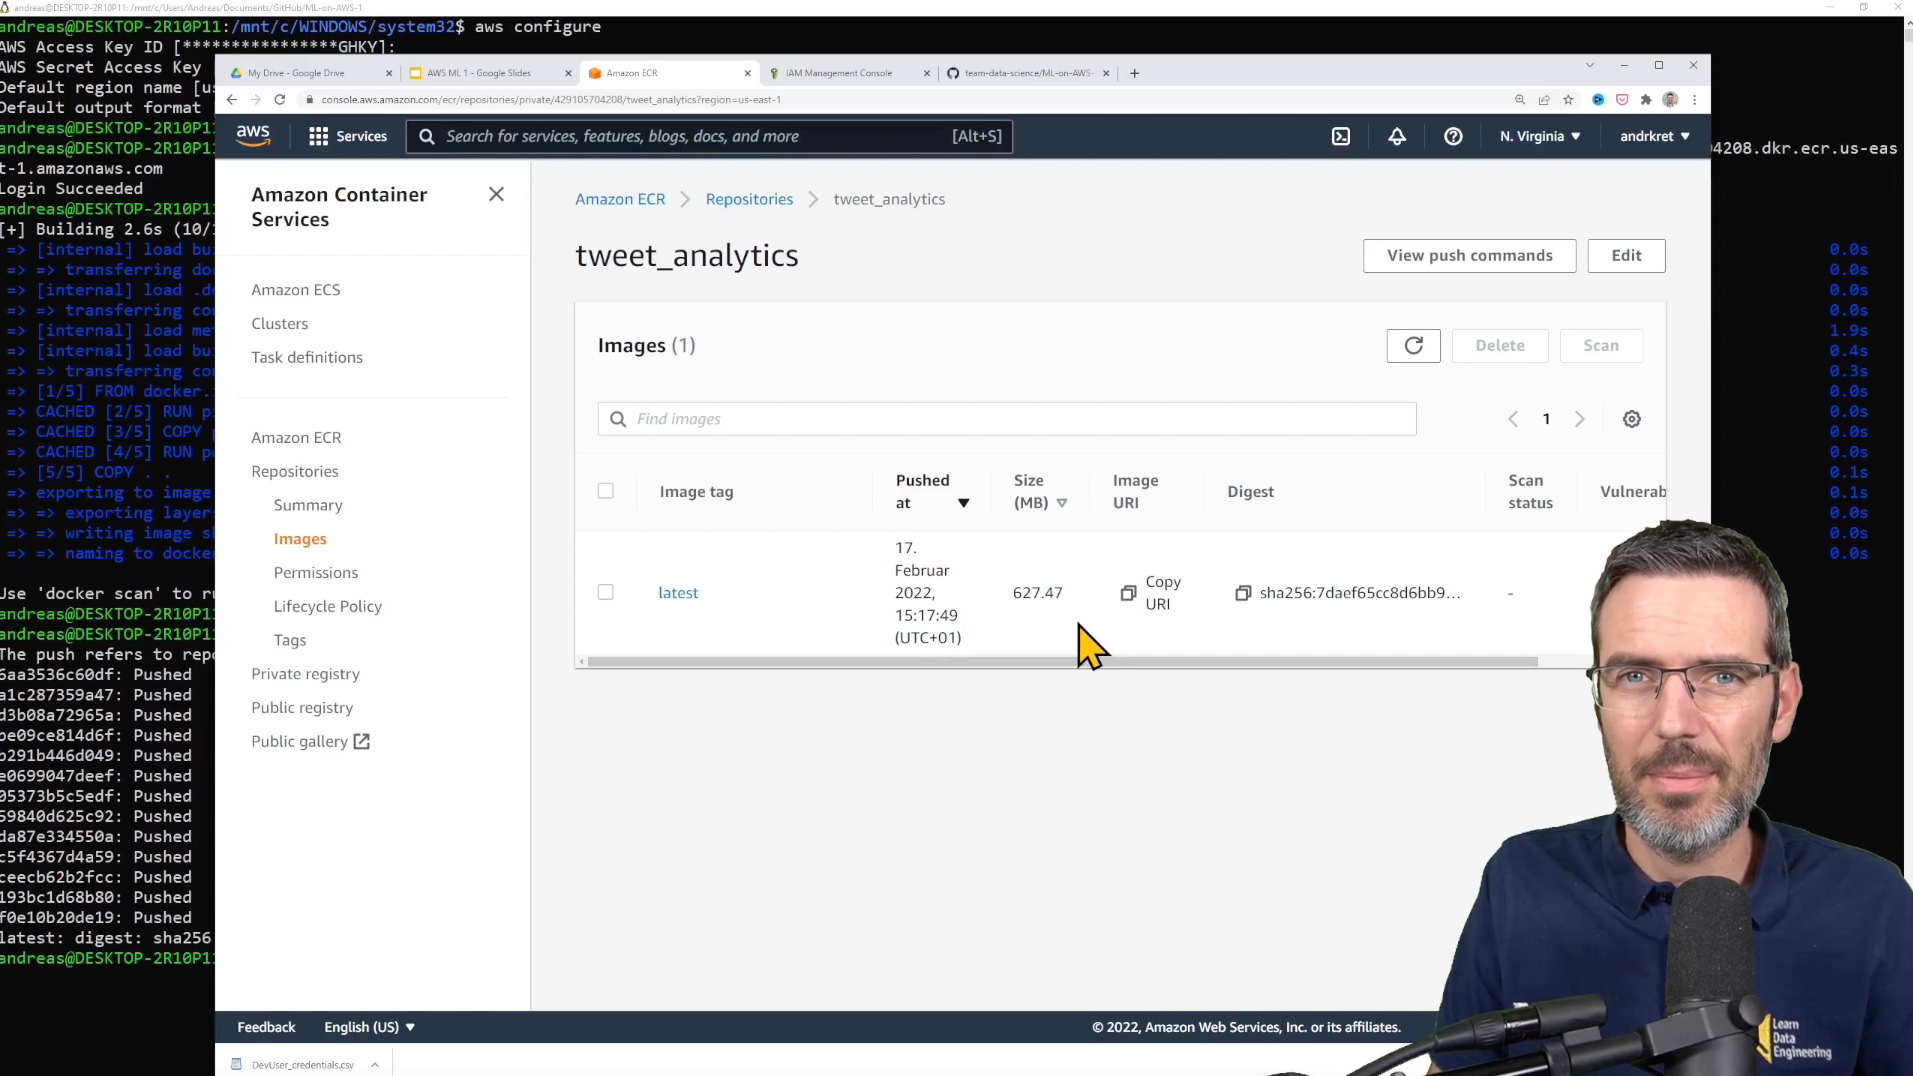
Task: Close the Amazon Container Services sidebar
Action: click(x=496, y=194)
